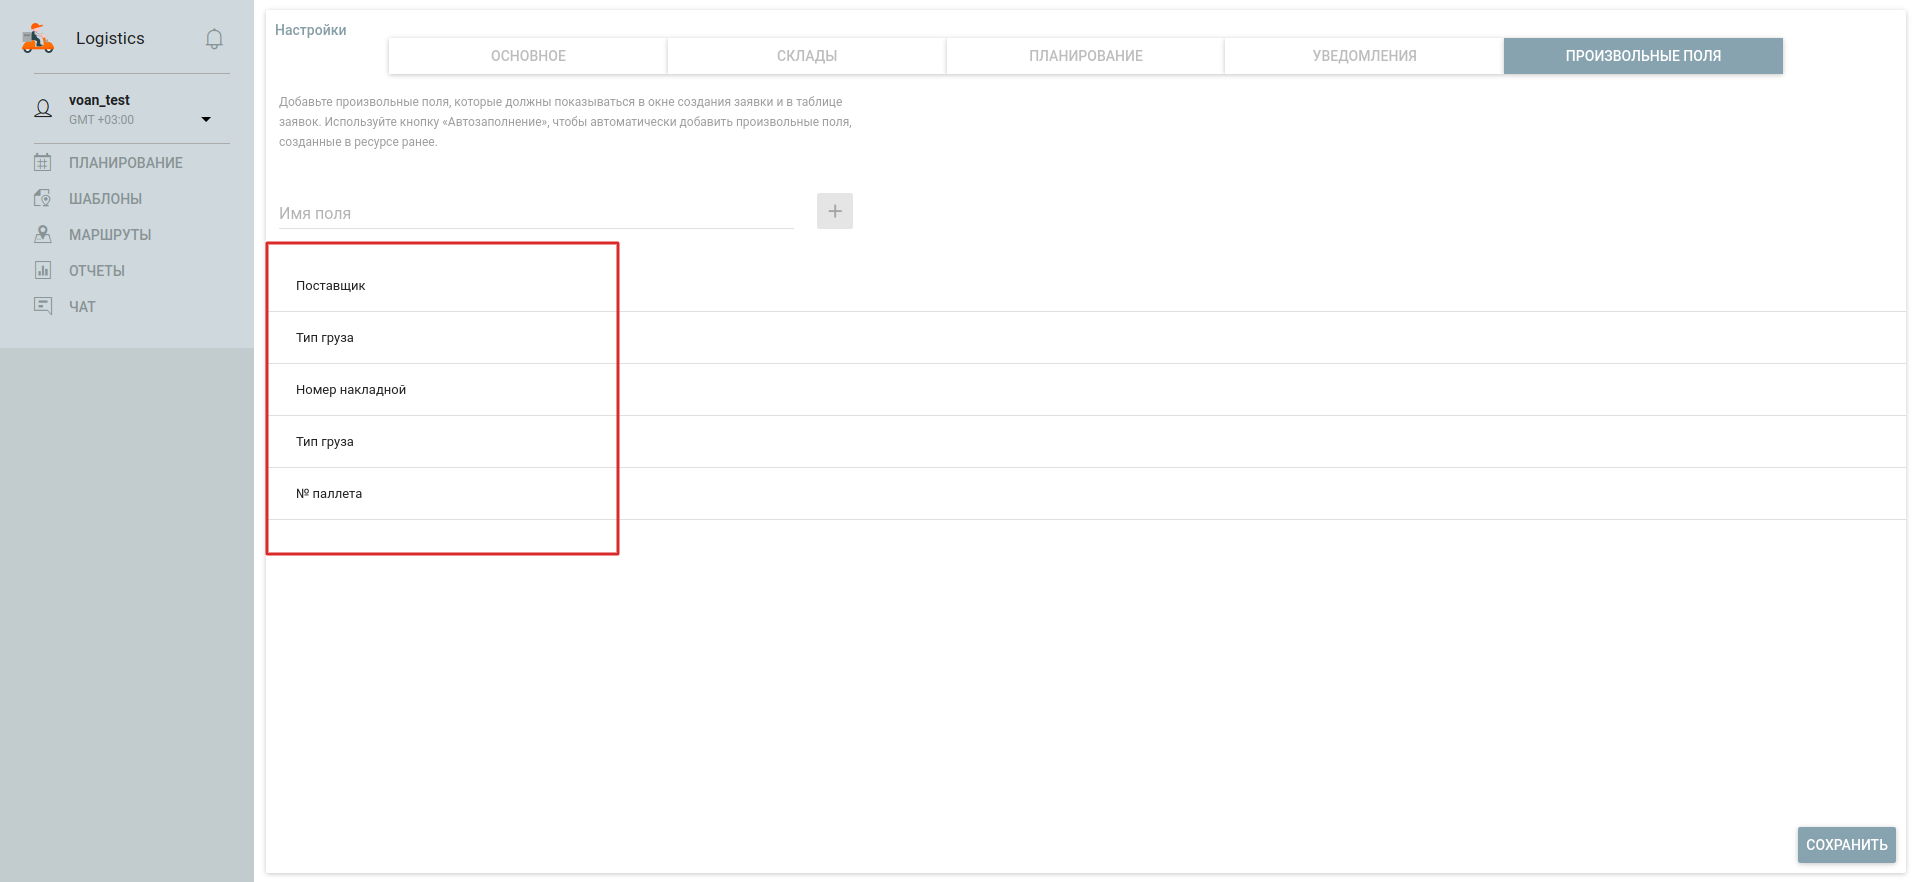
Task: Open notifications via the bell icon
Action: click(214, 39)
